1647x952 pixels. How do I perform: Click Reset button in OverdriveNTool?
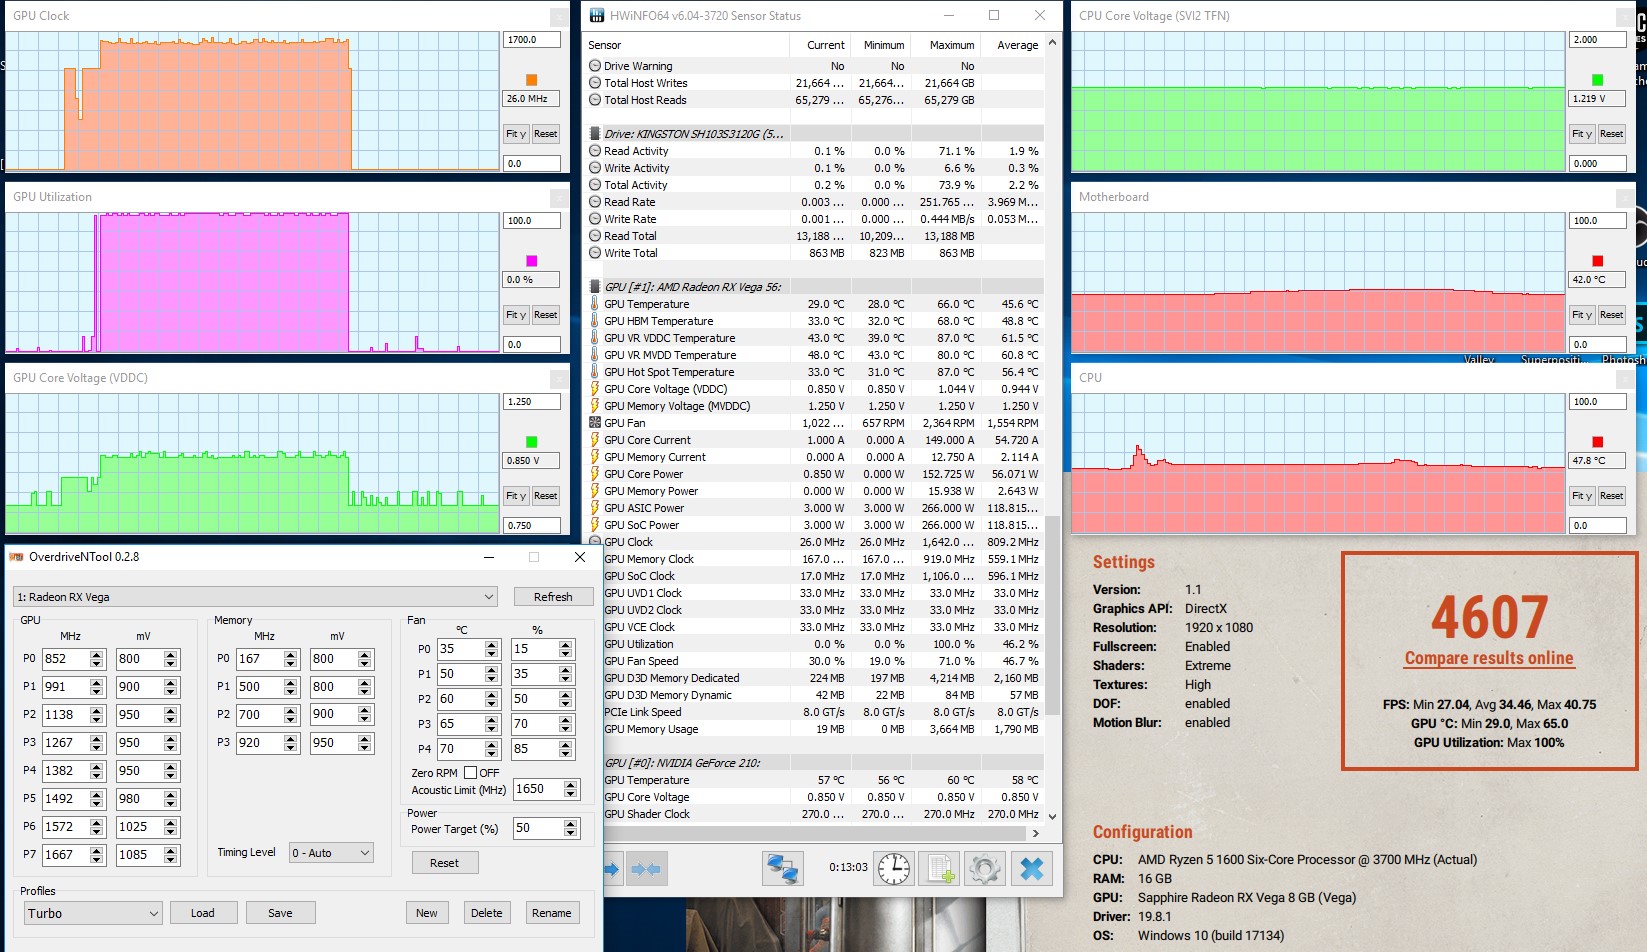click(445, 863)
